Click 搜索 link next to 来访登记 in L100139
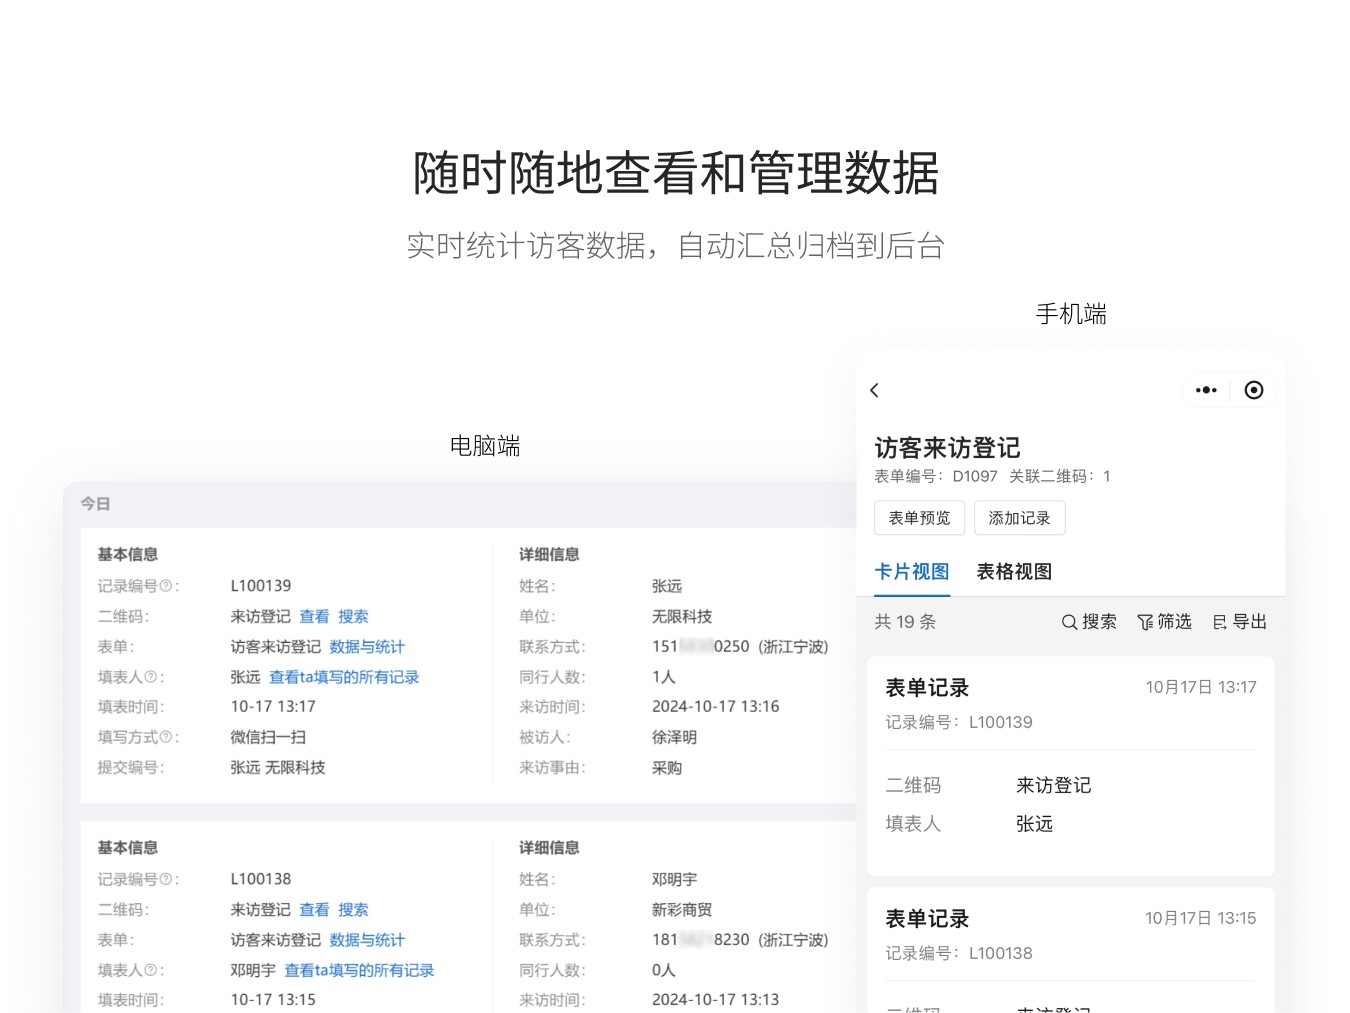The image size is (1350, 1013). tap(353, 617)
